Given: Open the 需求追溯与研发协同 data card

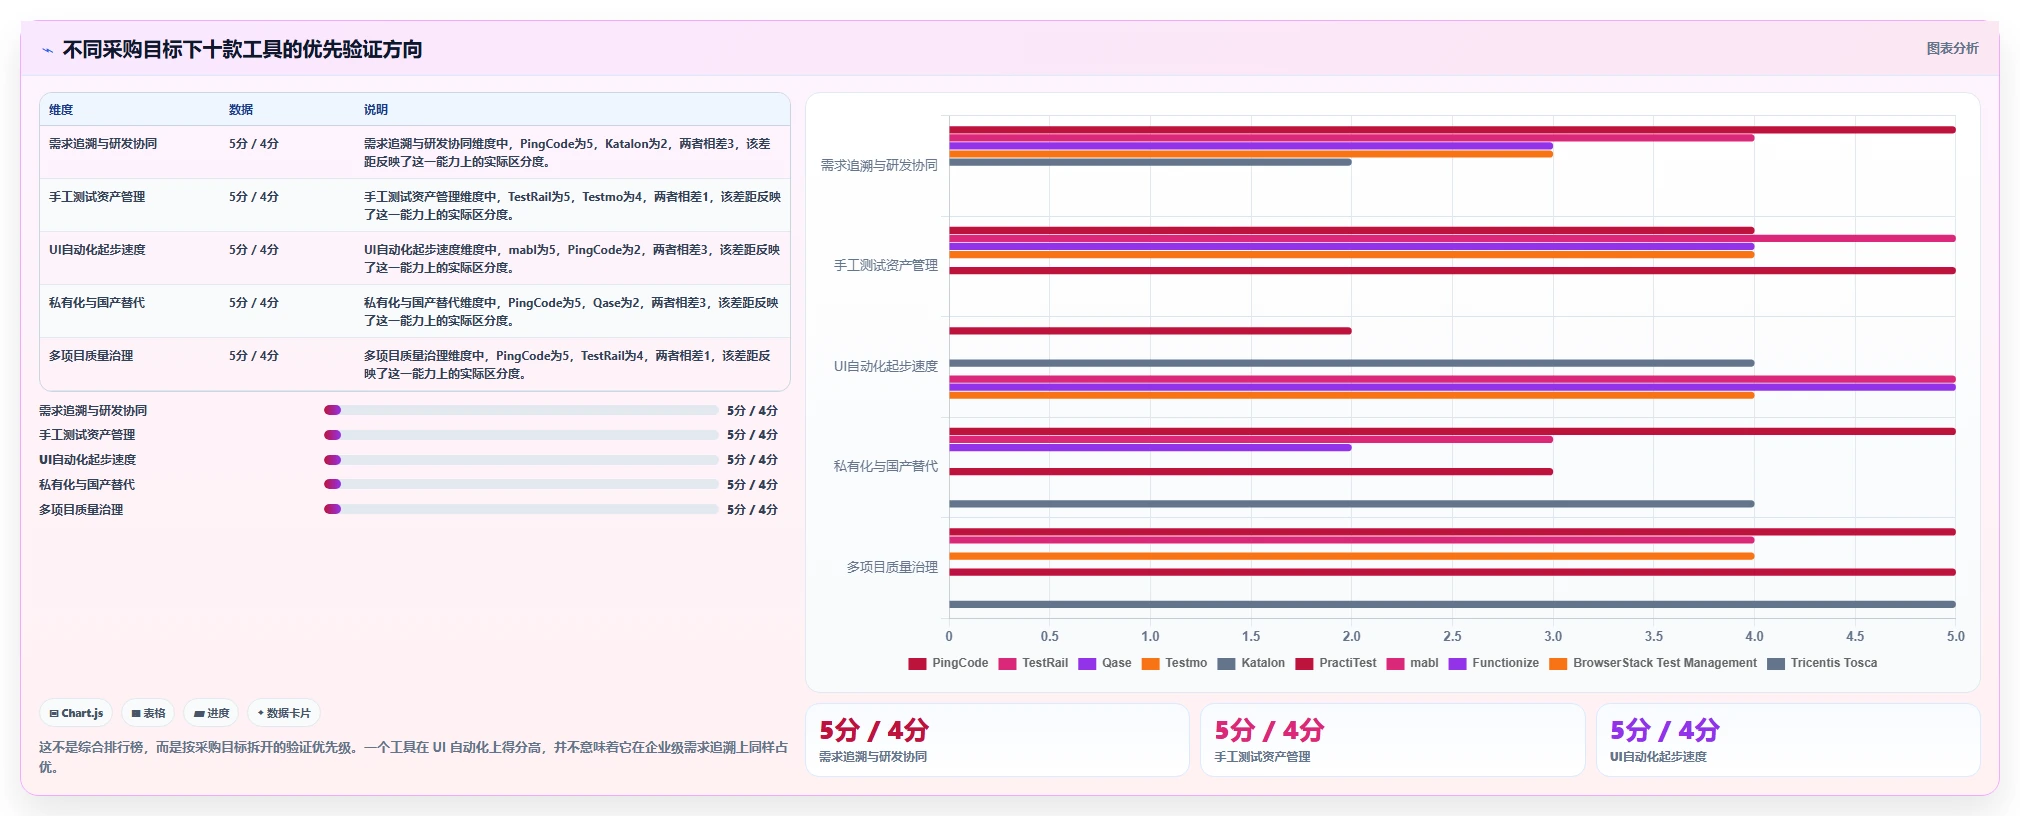Looking at the screenshot, I should pyautogui.click(x=997, y=740).
